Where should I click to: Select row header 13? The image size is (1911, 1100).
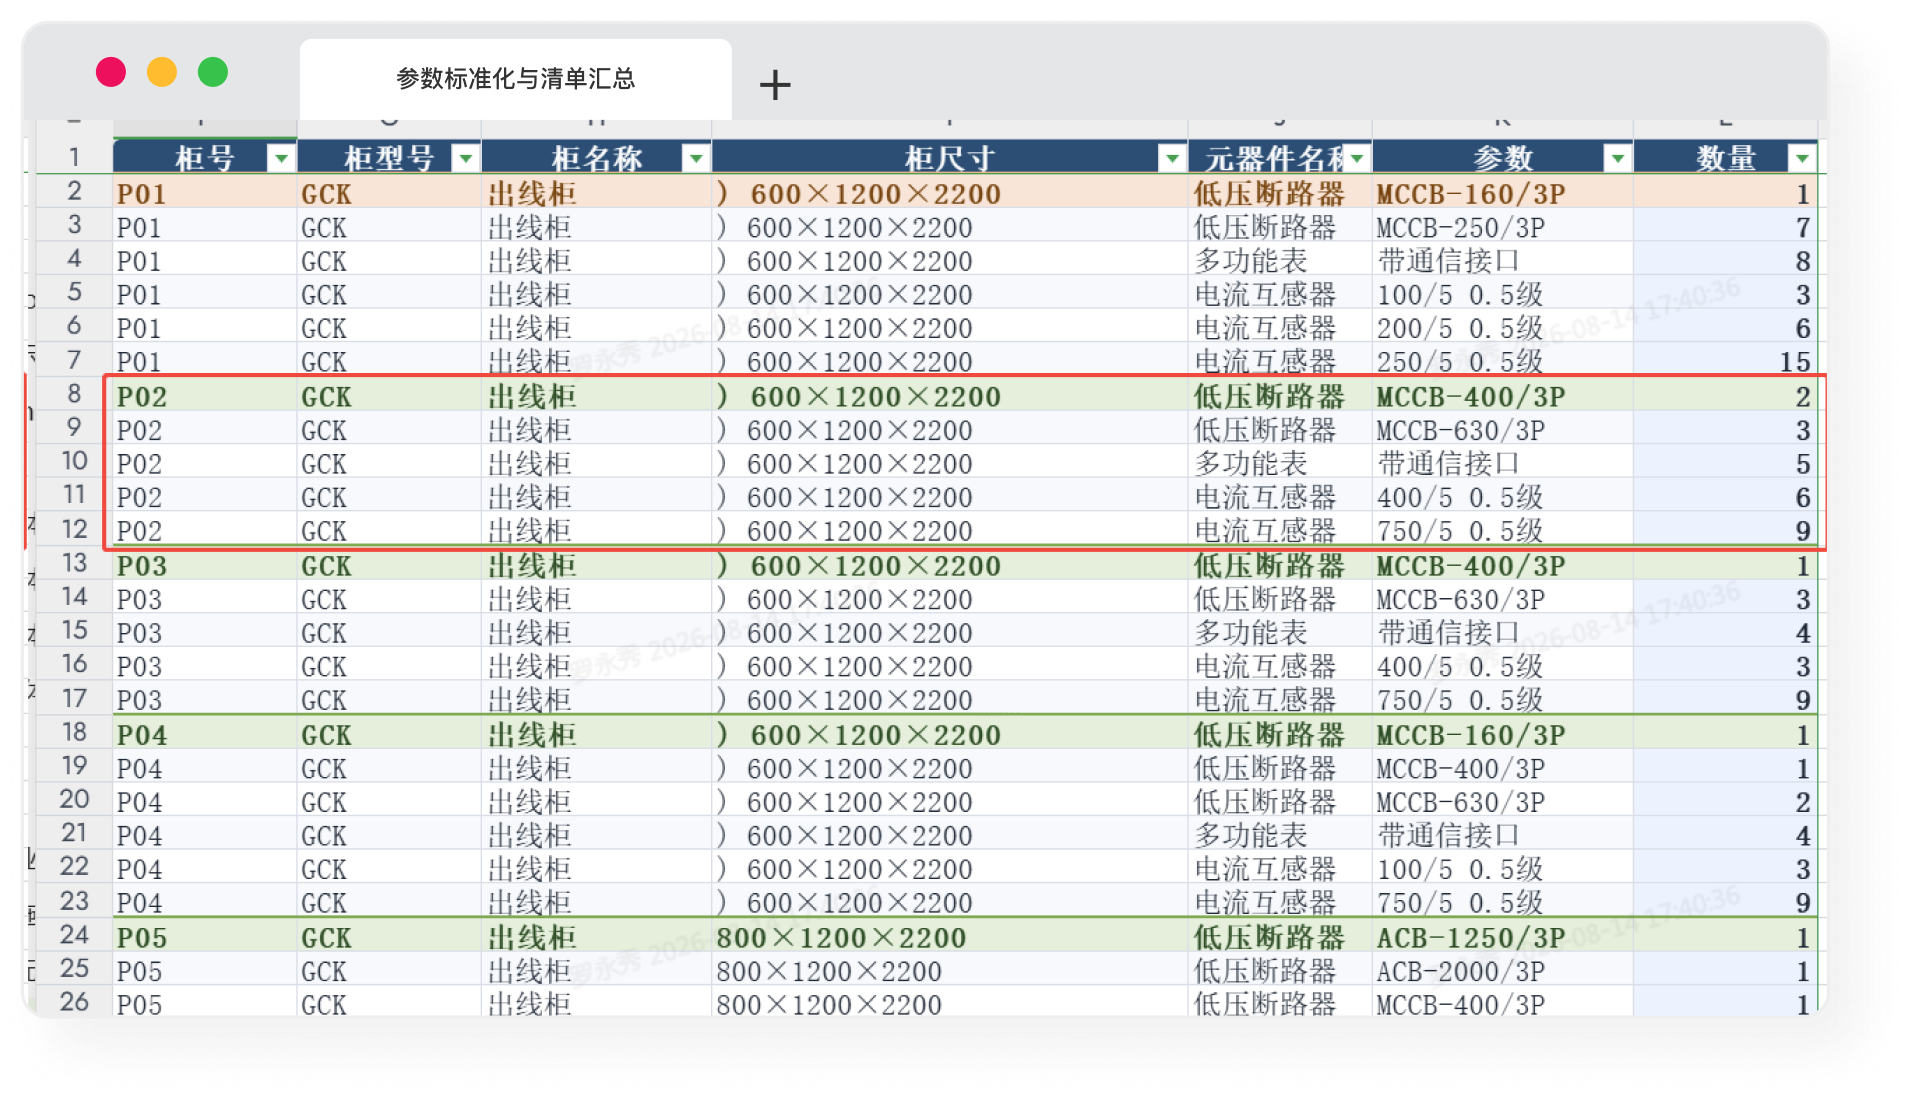click(x=75, y=563)
